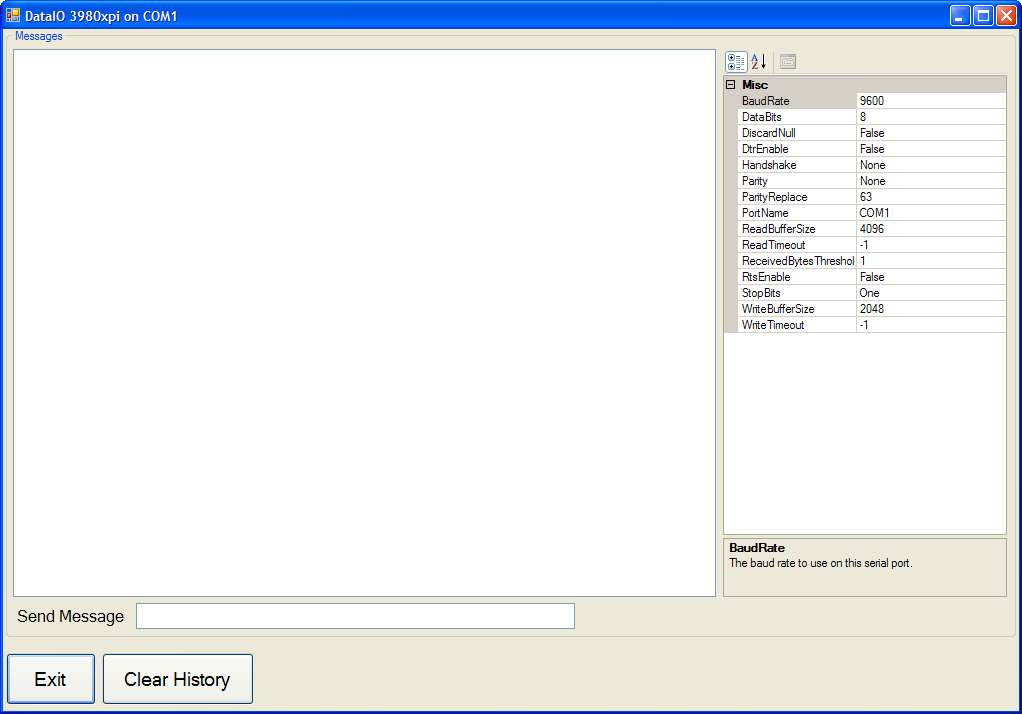Image resolution: width=1022 pixels, height=714 pixels.
Task: Select the RtsEnable False value
Action: pyautogui.click(x=931, y=276)
